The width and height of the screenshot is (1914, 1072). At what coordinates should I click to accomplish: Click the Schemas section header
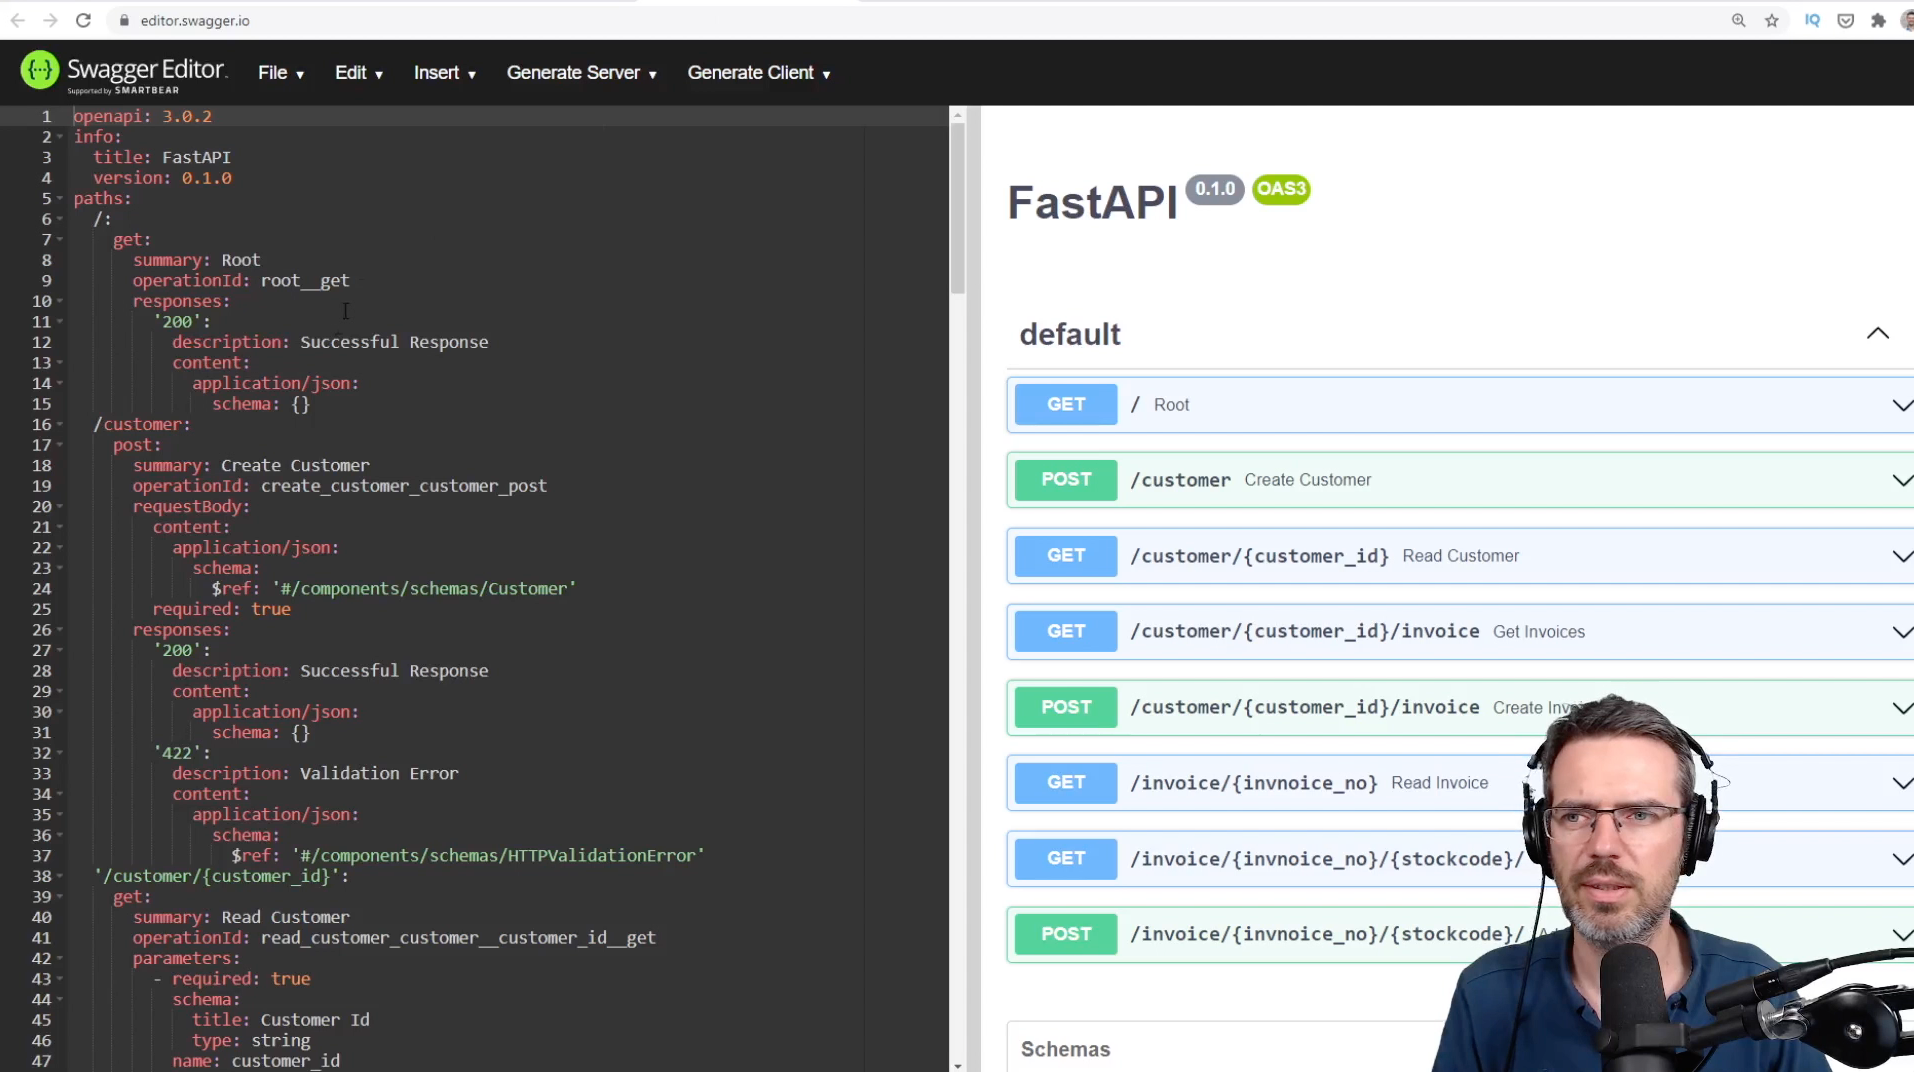coord(1065,1049)
